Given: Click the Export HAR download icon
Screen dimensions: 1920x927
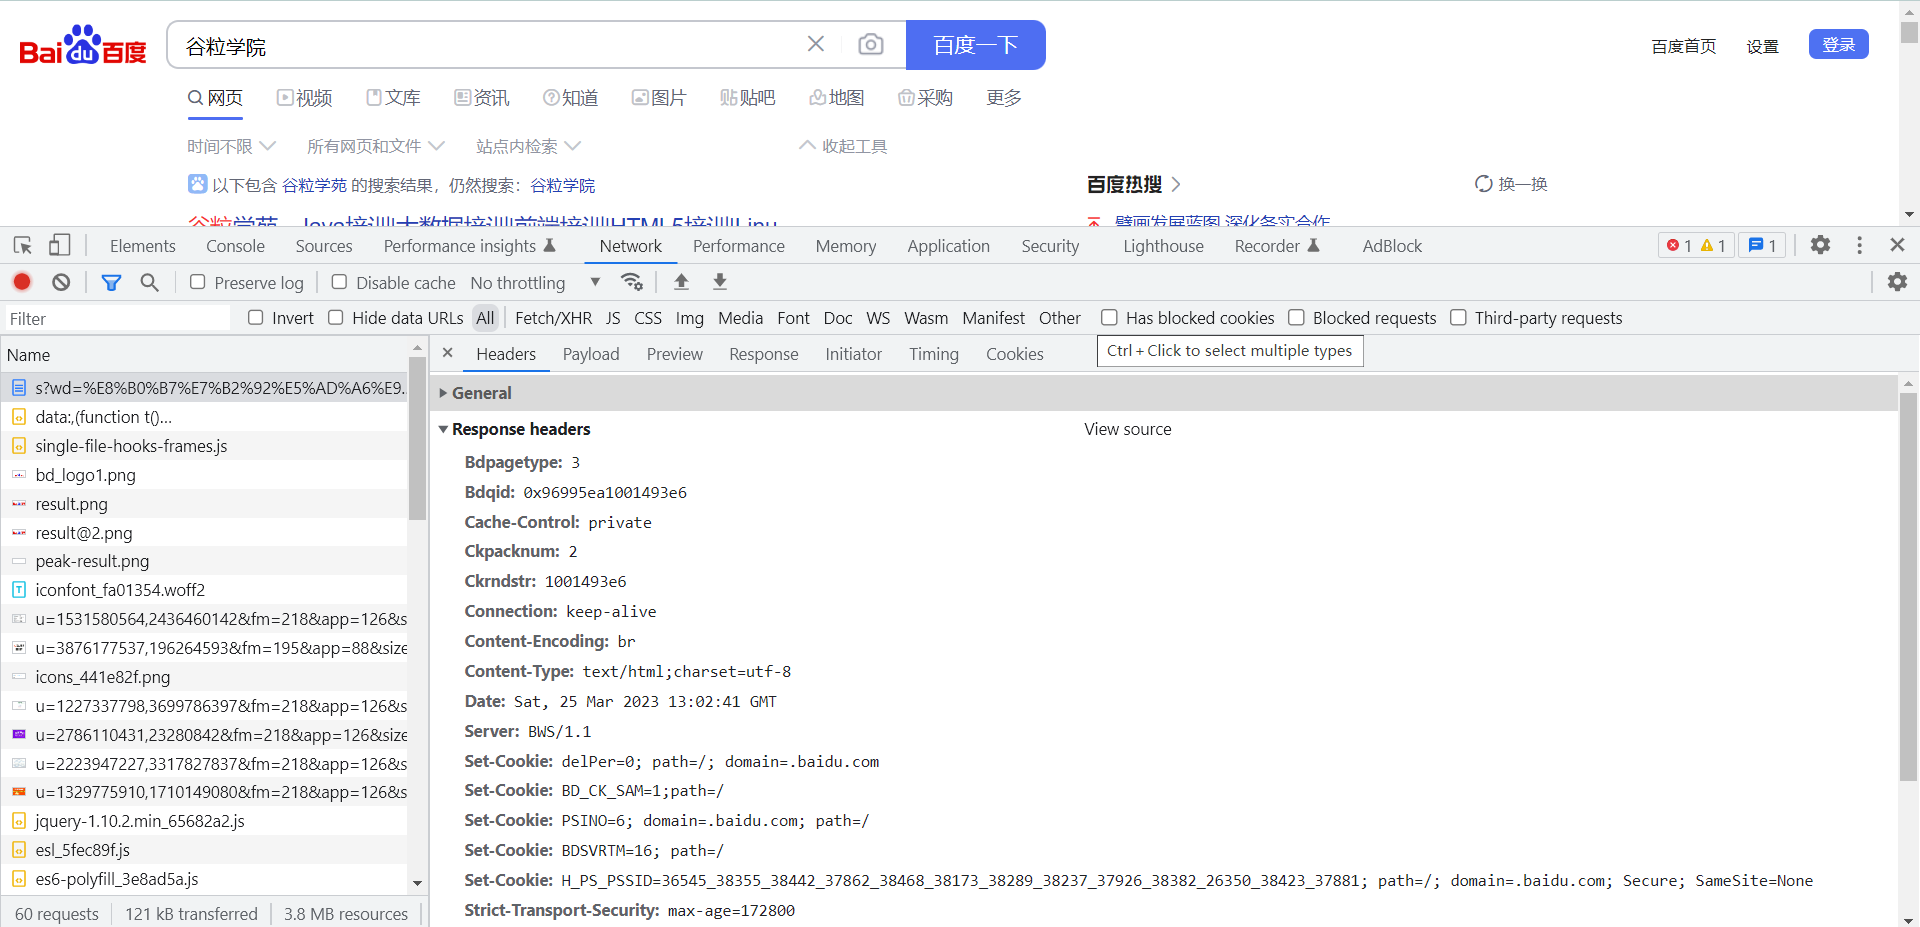Looking at the screenshot, I should 719,282.
